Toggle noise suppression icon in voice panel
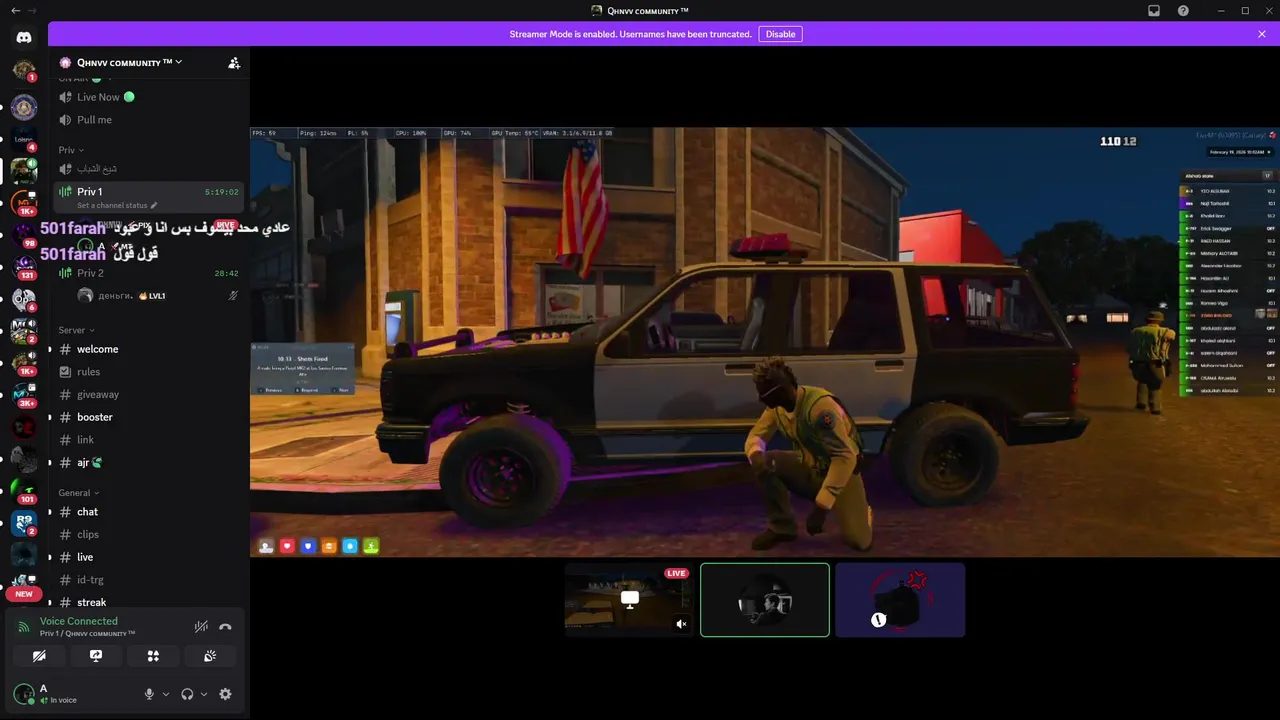 click(x=201, y=627)
